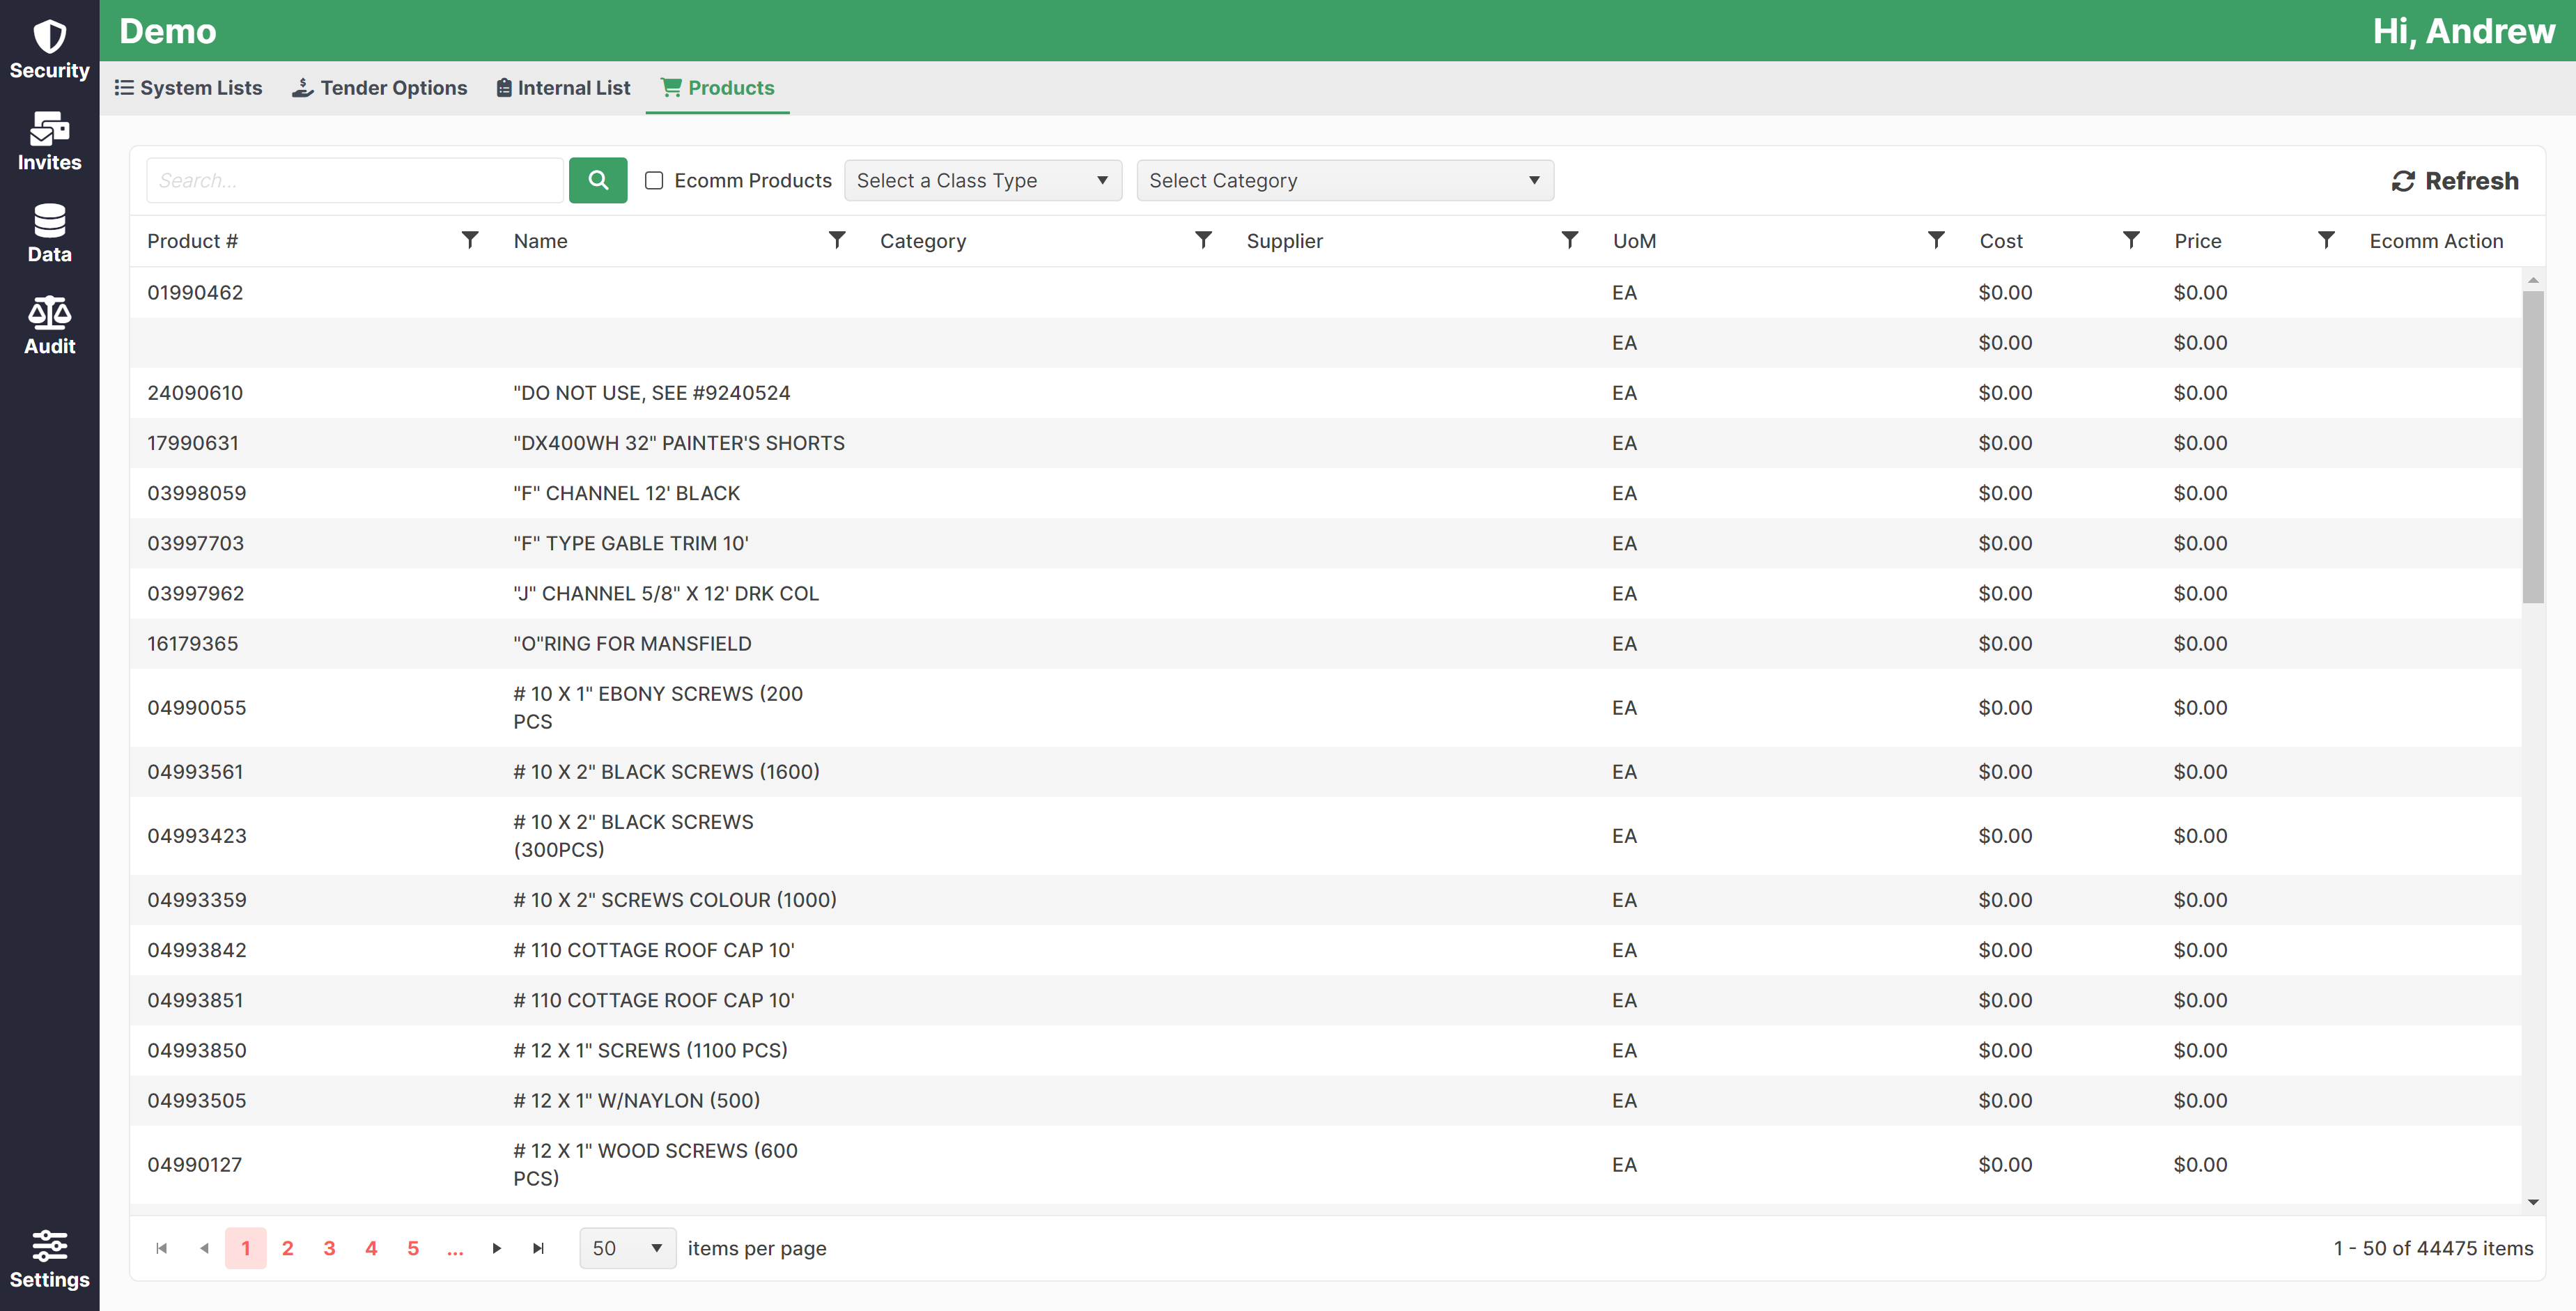
Task: Click the Search input field
Action: tap(355, 180)
